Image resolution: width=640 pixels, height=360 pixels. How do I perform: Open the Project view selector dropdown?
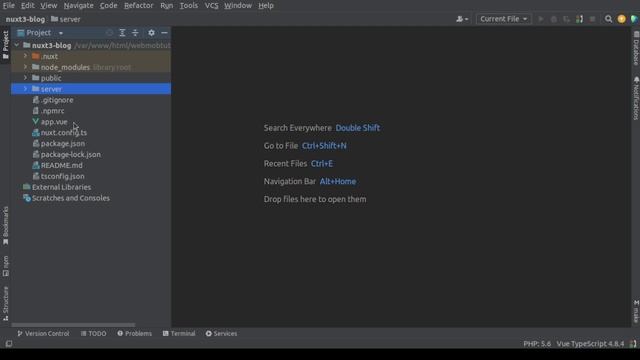click(x=40, y=33)
